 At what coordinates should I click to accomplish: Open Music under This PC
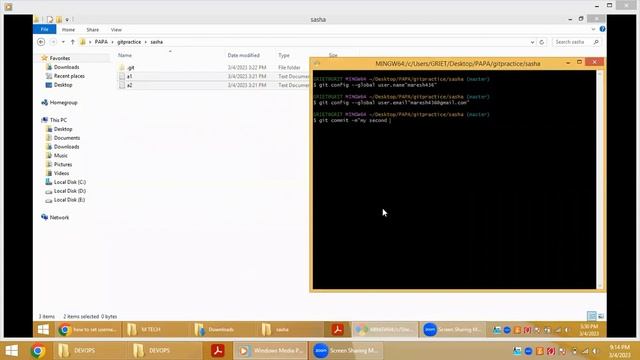(x=60, y=156)
